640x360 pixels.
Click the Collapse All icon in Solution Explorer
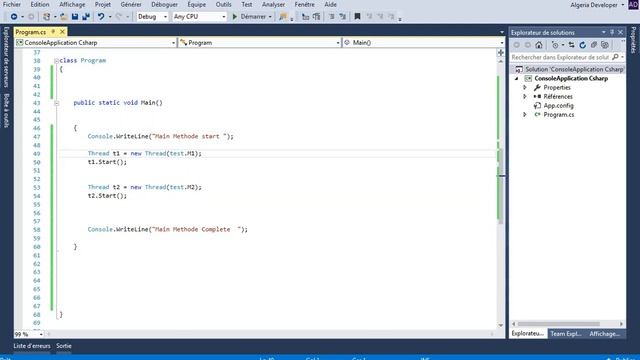tap(593, 45)
